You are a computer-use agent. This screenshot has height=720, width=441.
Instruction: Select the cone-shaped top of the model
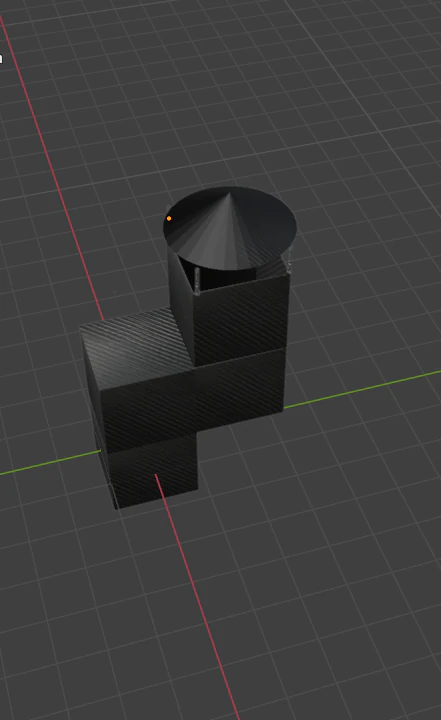point(230,228)
